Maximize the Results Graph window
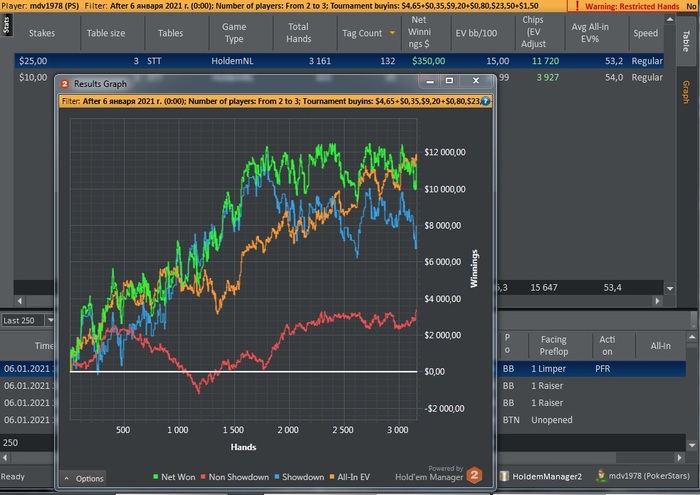The height and width of the screenshot is (495, 700). 450,81
